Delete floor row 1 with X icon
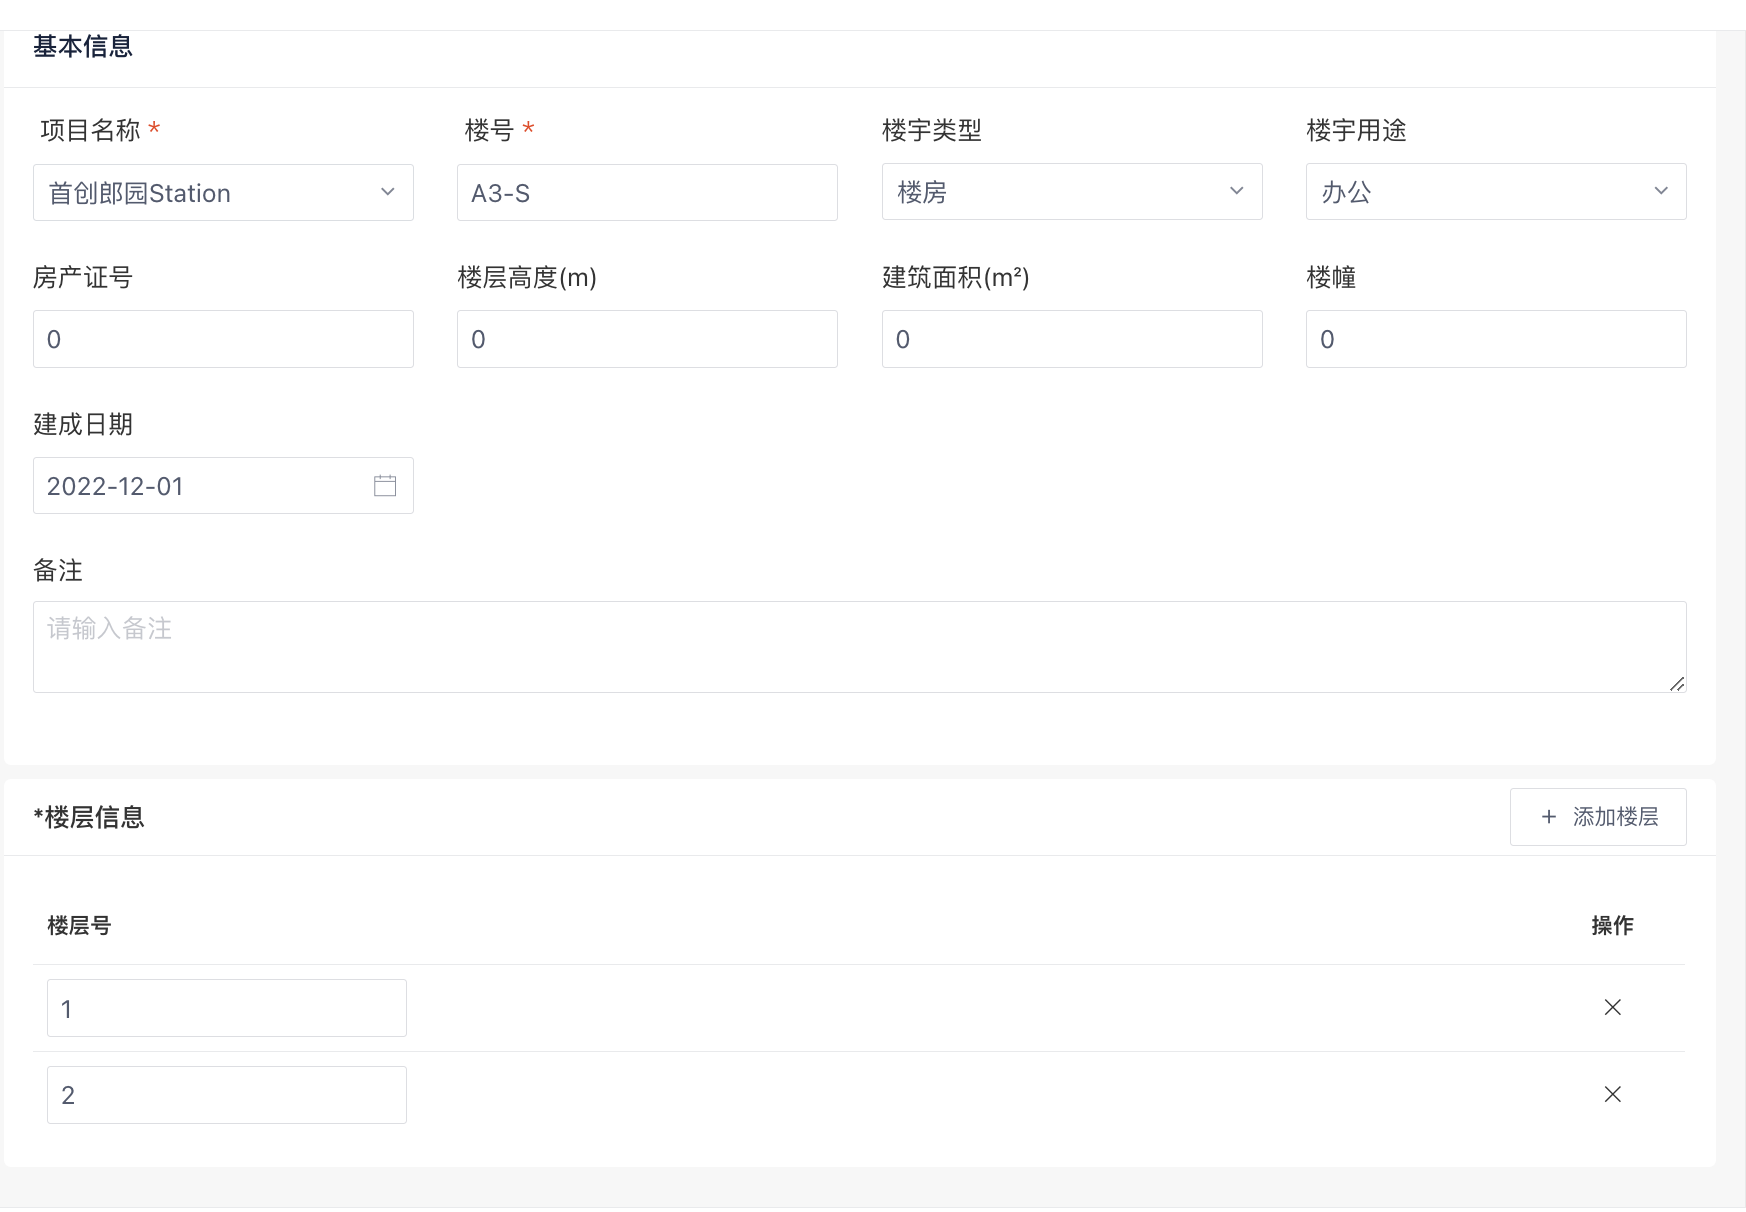The width and height of the screenshot is (1746, 1212). (x=1612, y=1007)
